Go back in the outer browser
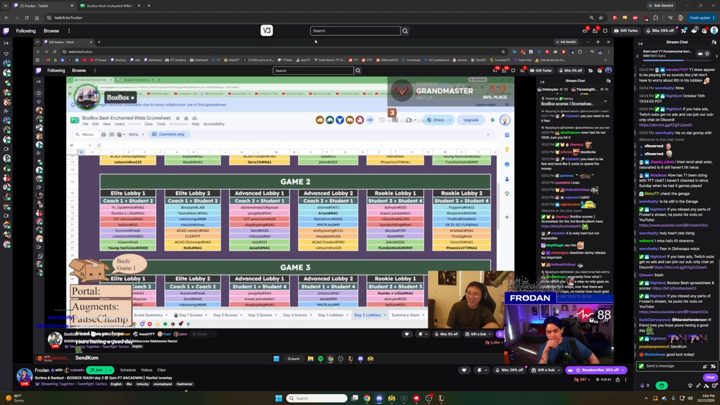Screen dimensions: 720x405 6,18
